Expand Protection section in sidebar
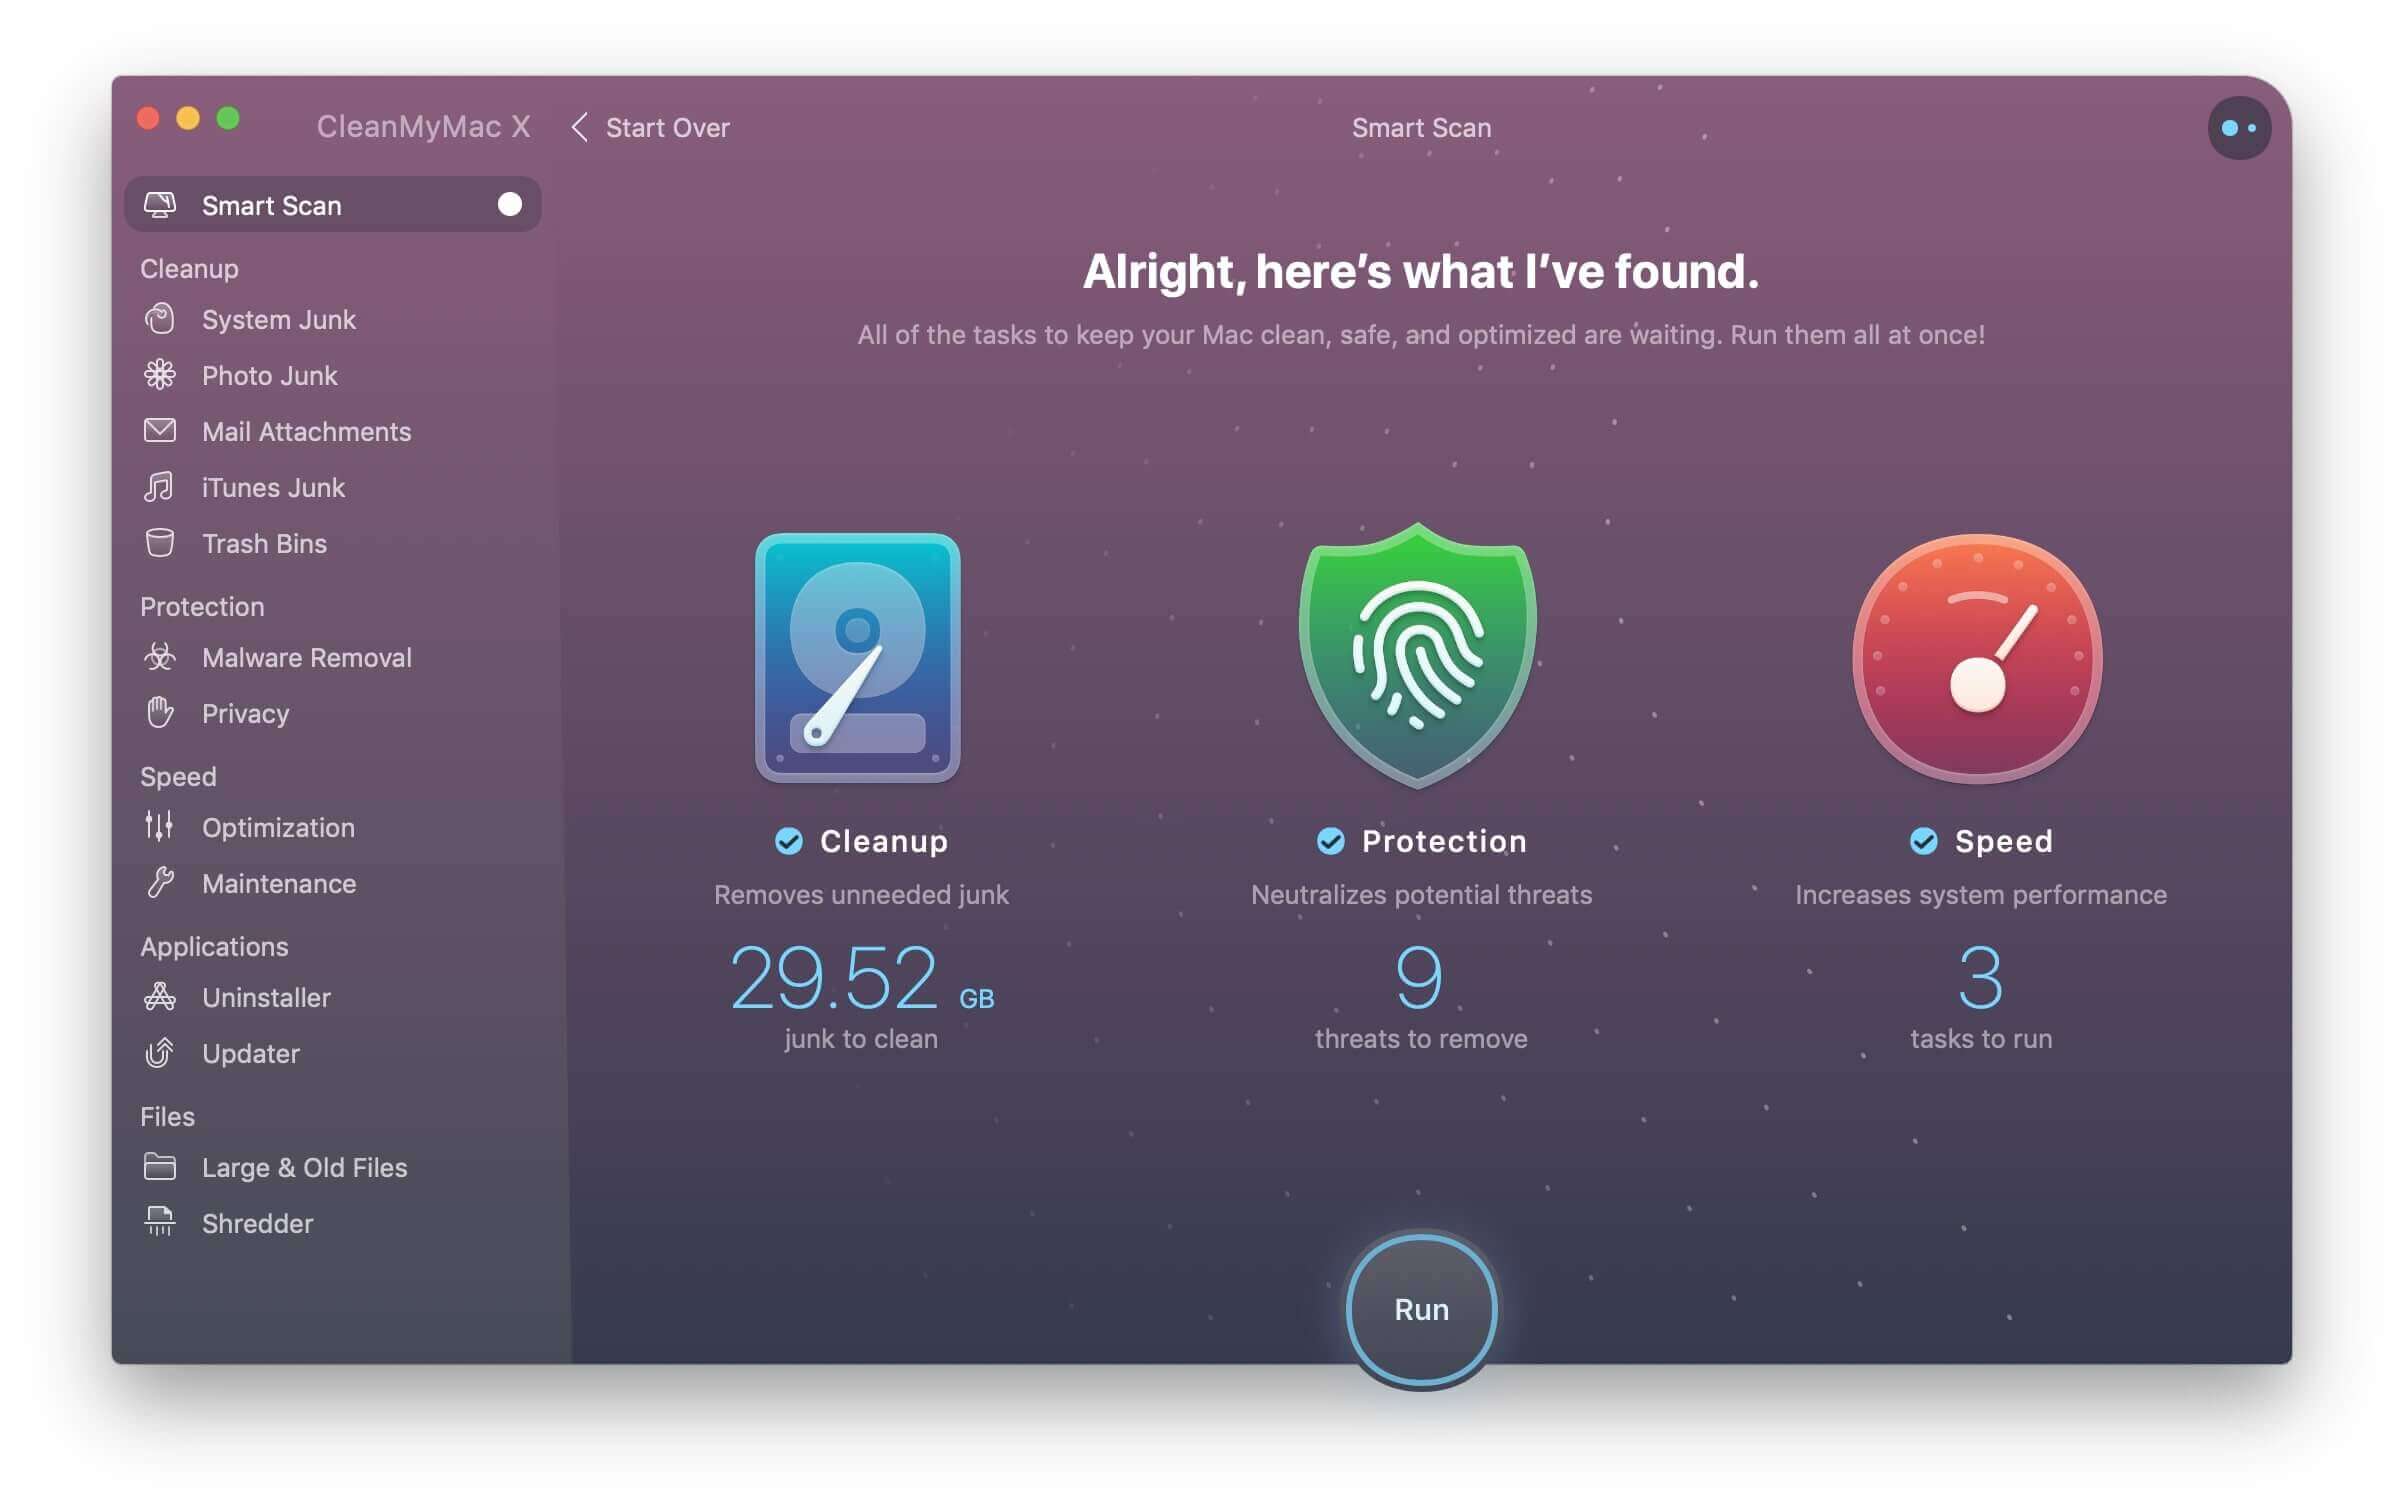This screenshot has width=2404, height=1512. 200,604
